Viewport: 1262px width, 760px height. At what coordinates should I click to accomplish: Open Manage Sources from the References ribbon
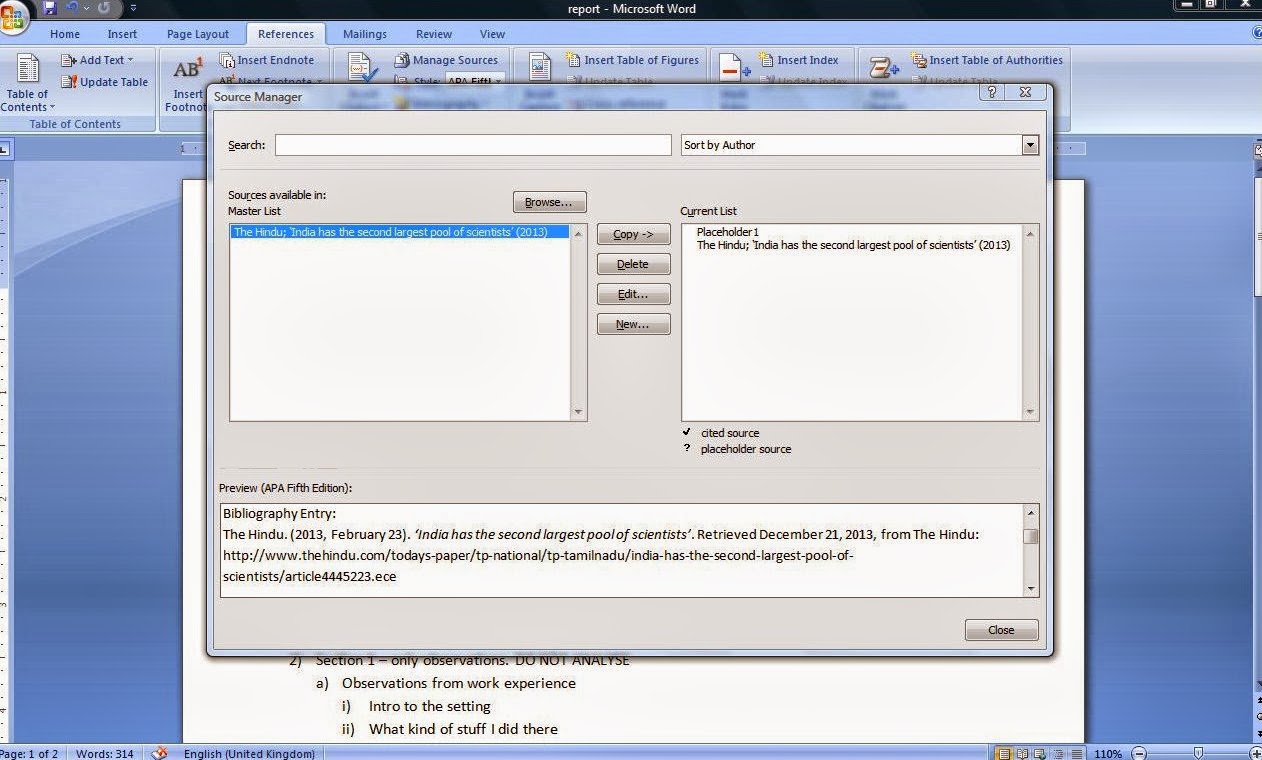[447, 60]
